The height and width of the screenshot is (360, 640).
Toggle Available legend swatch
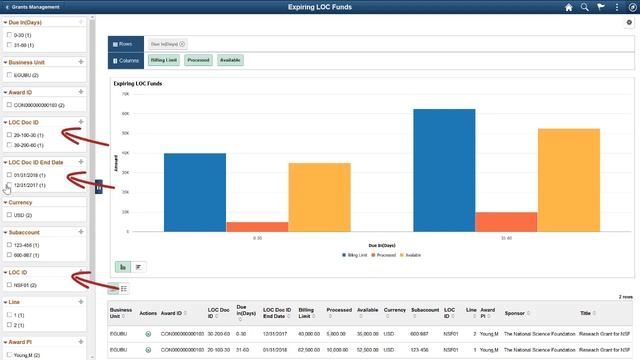(402, 255)
